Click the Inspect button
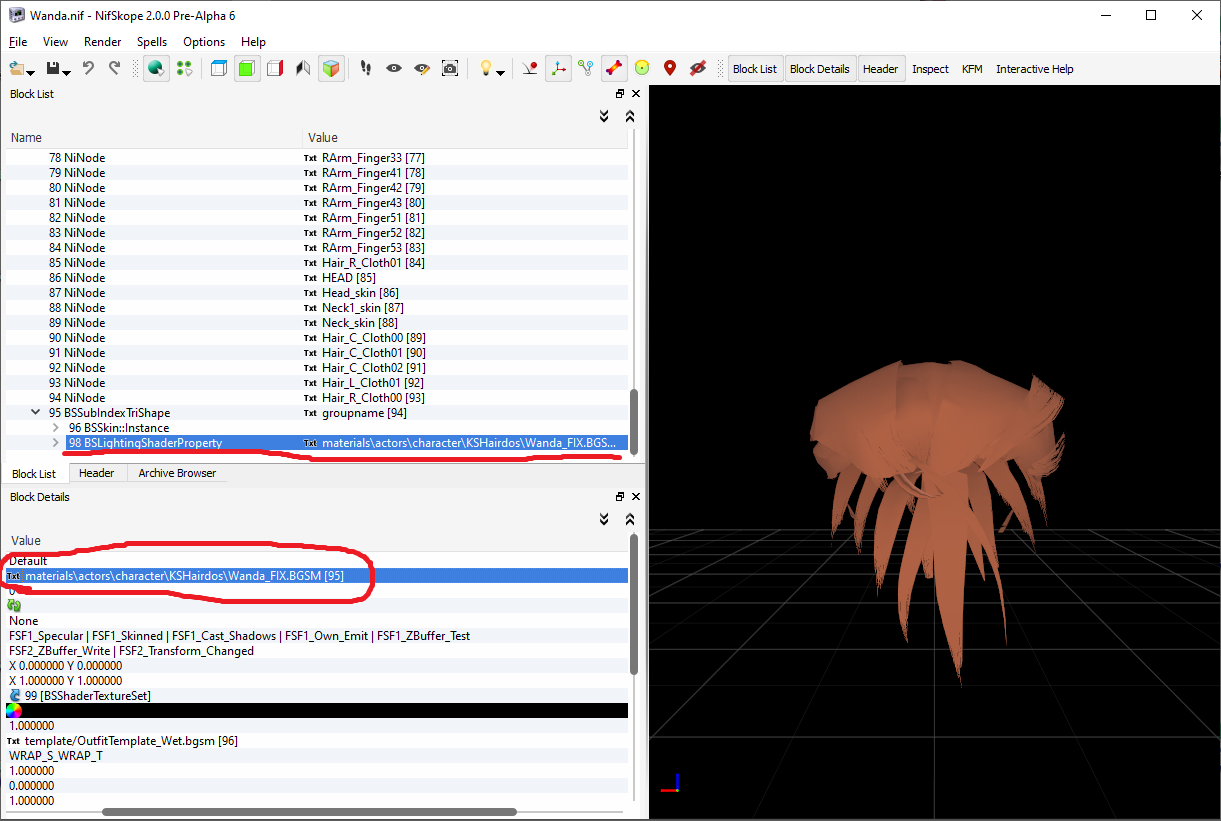 [x=930, y=69]
